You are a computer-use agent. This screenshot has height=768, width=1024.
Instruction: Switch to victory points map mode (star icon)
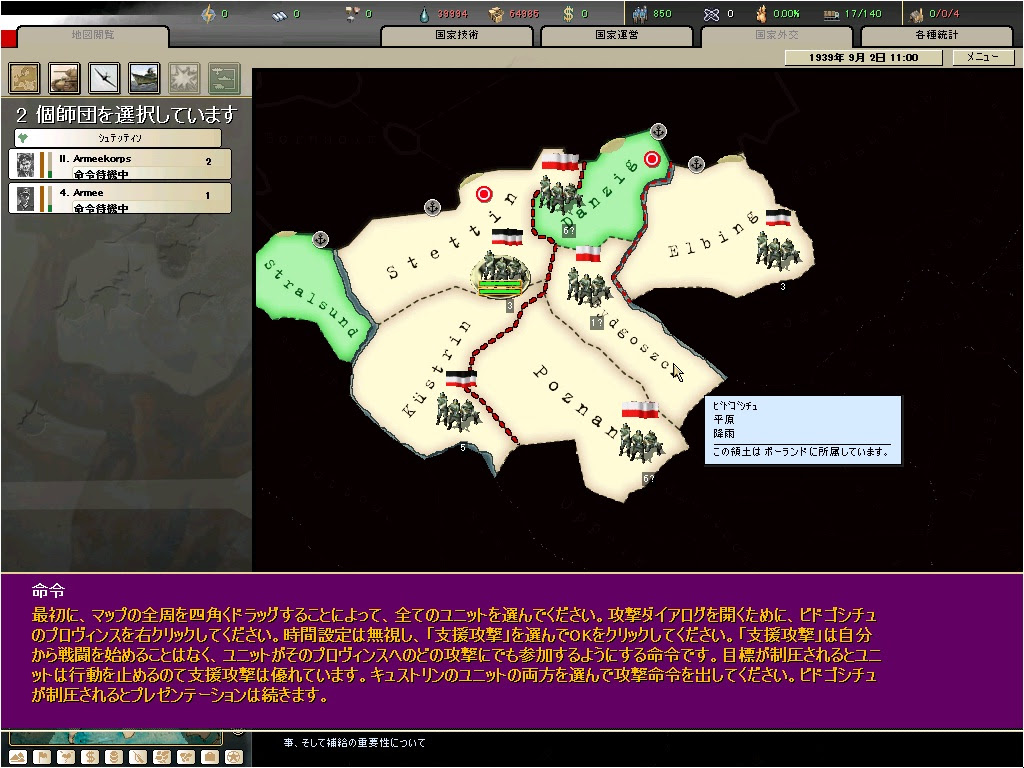(x=234, y=757)
